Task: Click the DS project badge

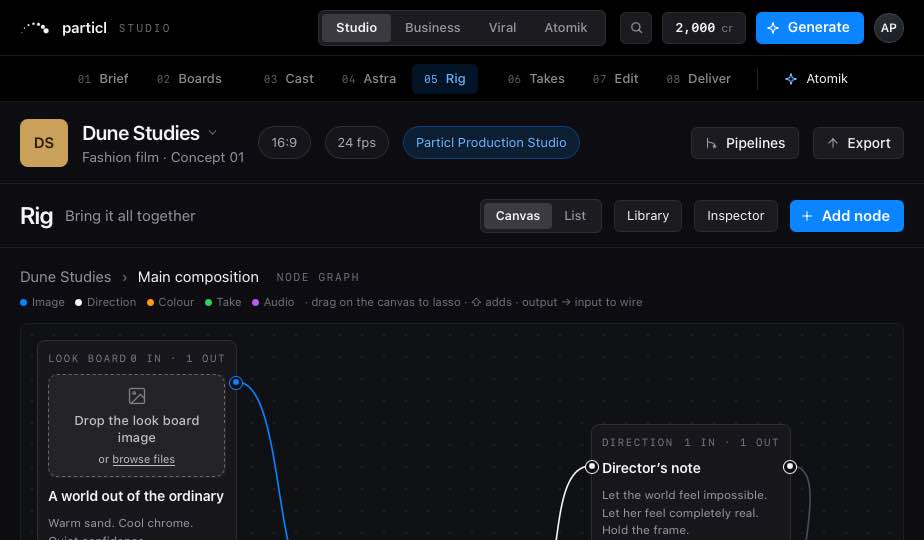Action: [44, 143]
